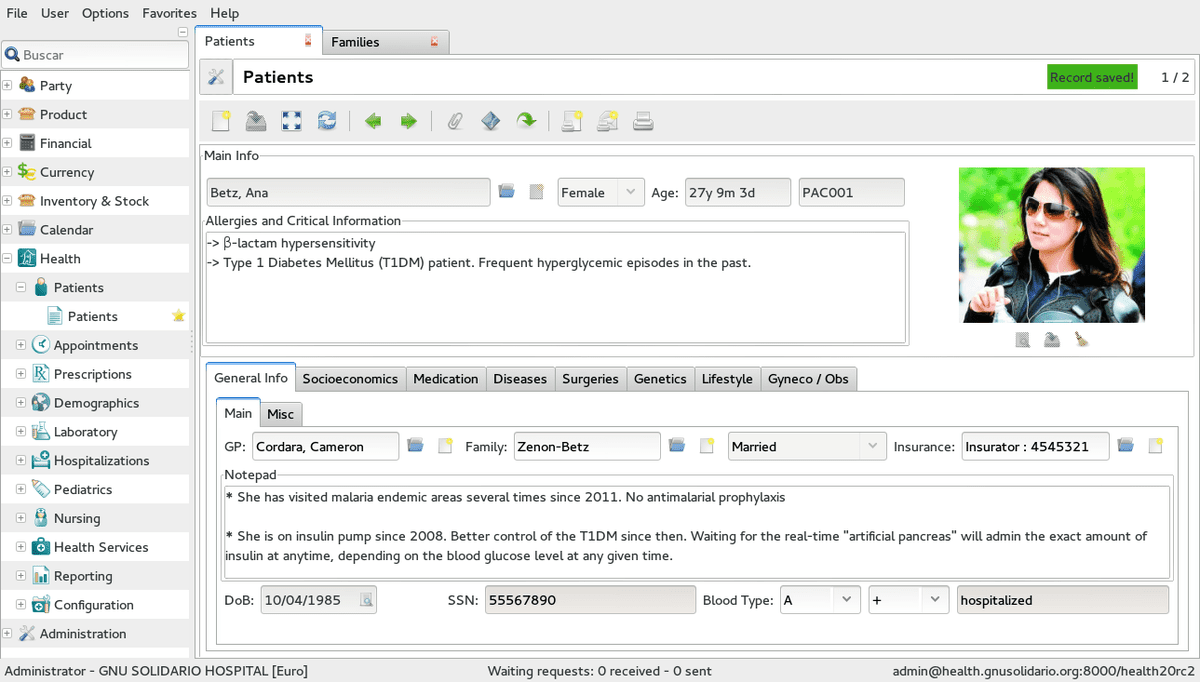This screenshot has width=1200, height=682.
Task: Click the Print report printer icon
Action: (x=643, y=121)
